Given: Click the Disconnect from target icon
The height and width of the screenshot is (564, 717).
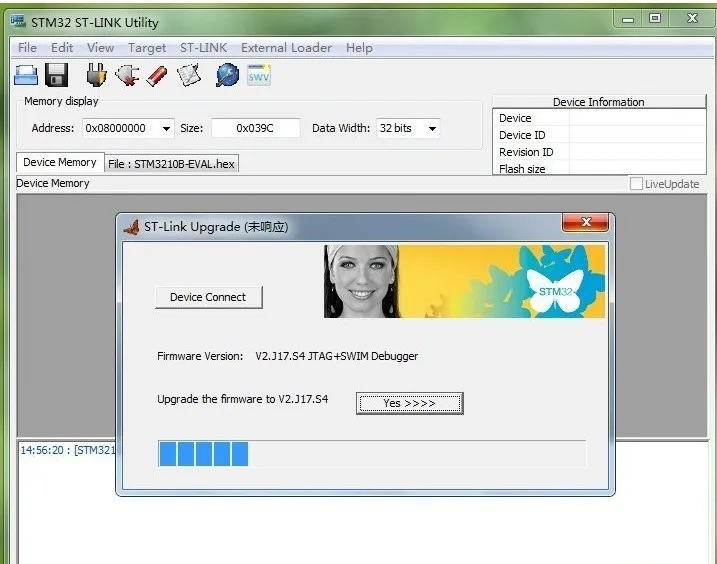Looking at the screenshot, I should coord(127,75).
